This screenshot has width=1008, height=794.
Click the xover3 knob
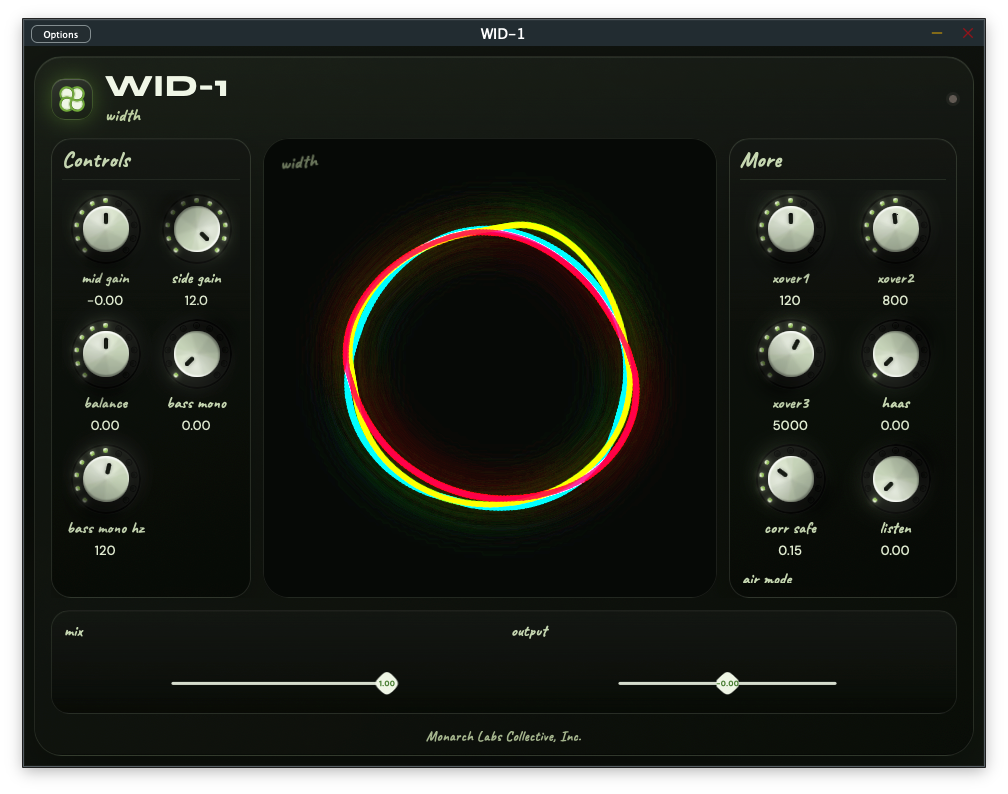point(791,354)
